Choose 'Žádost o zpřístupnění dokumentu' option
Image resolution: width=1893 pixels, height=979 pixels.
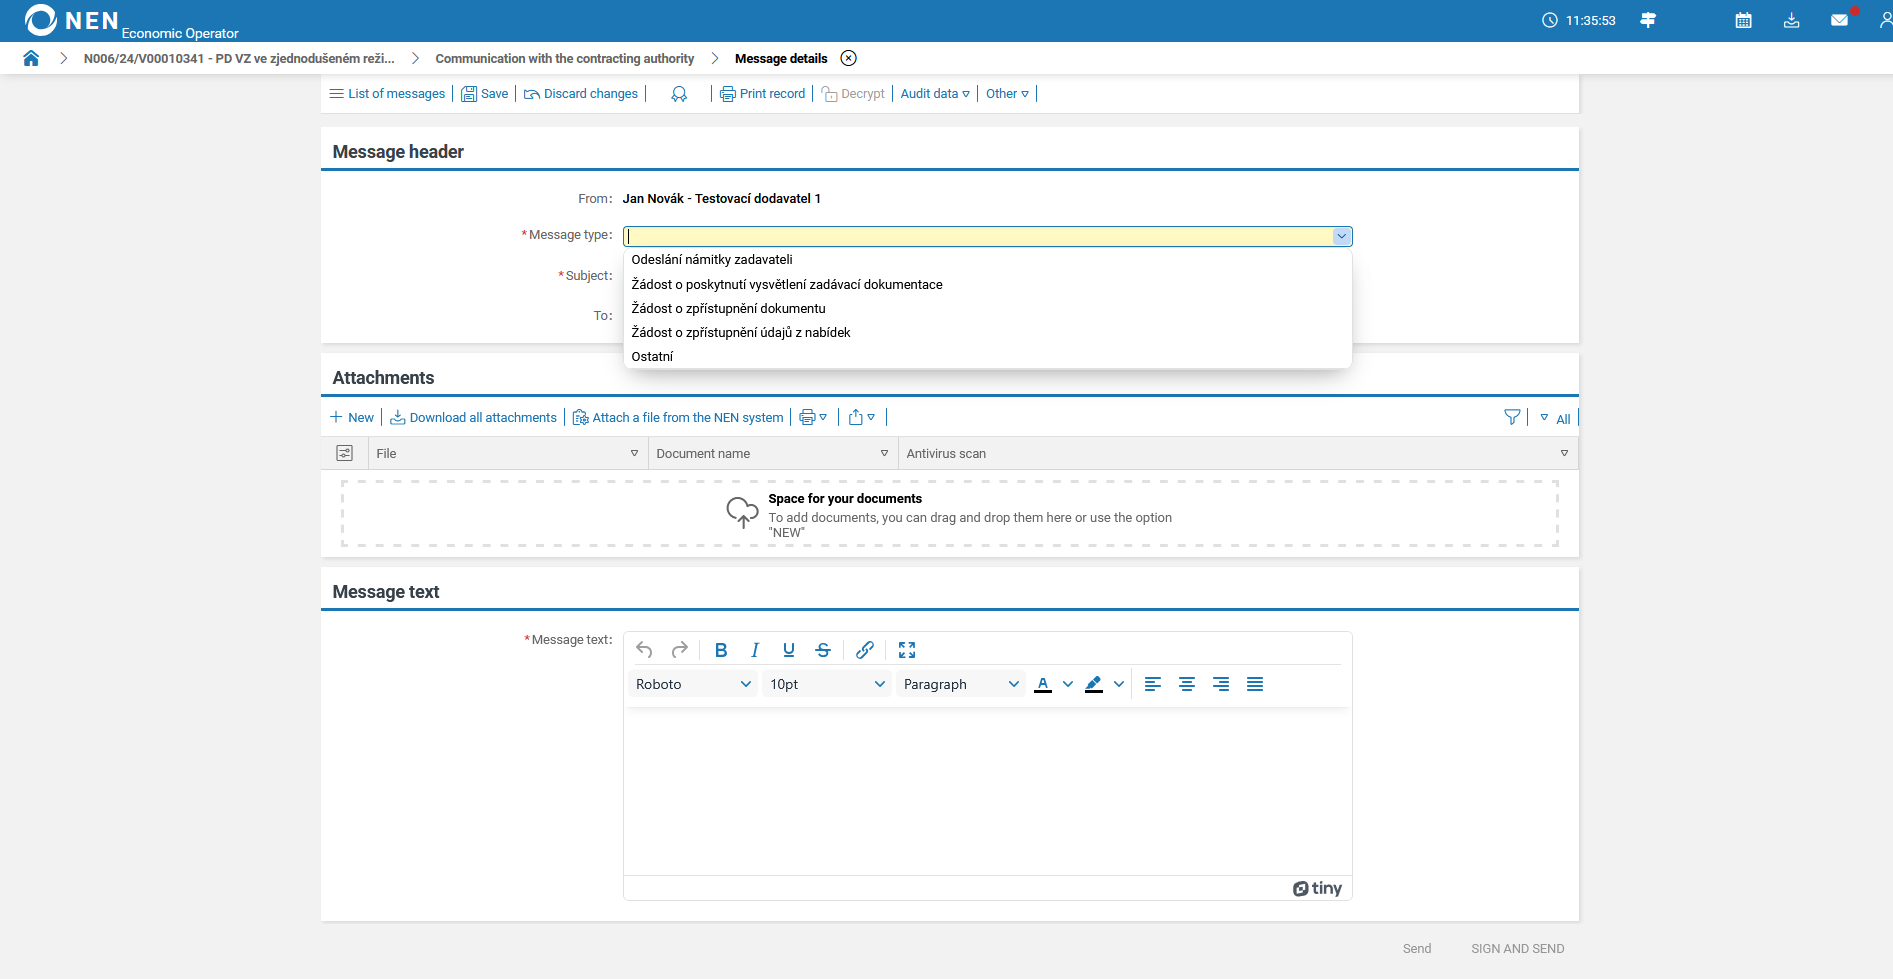728,308
